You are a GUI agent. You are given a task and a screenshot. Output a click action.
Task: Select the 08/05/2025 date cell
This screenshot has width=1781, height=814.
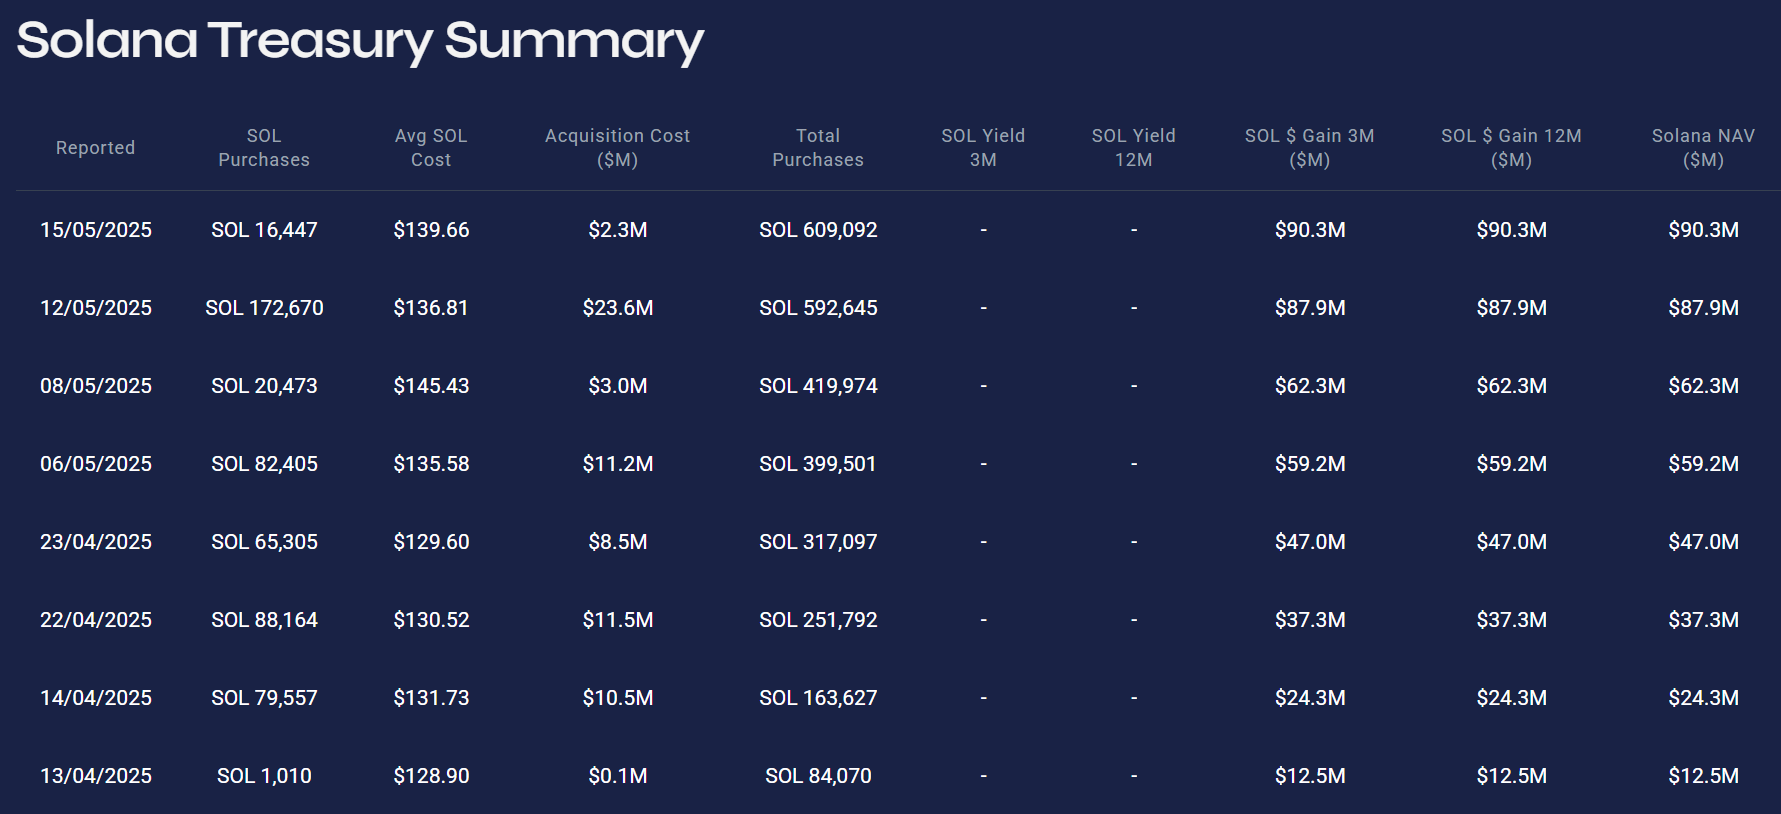(x=96, y=386)
